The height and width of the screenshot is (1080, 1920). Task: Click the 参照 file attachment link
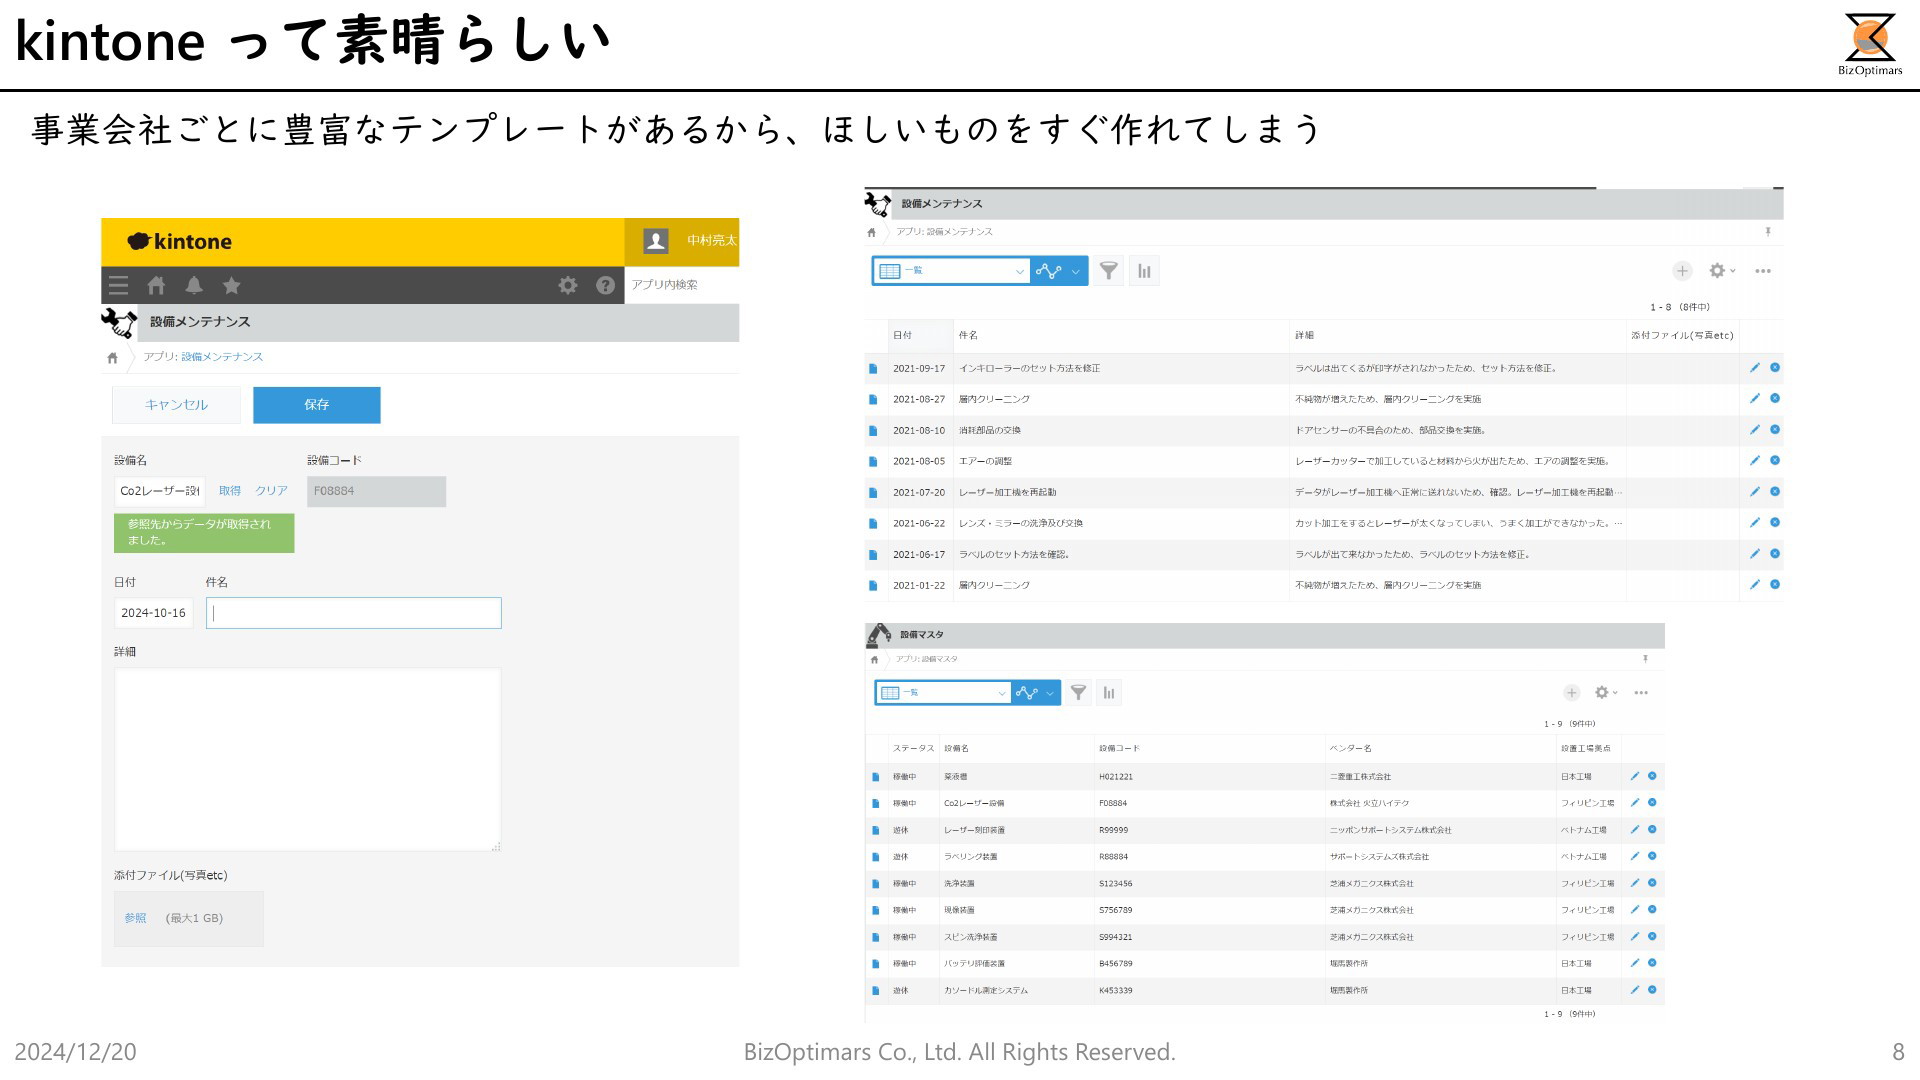135,918
